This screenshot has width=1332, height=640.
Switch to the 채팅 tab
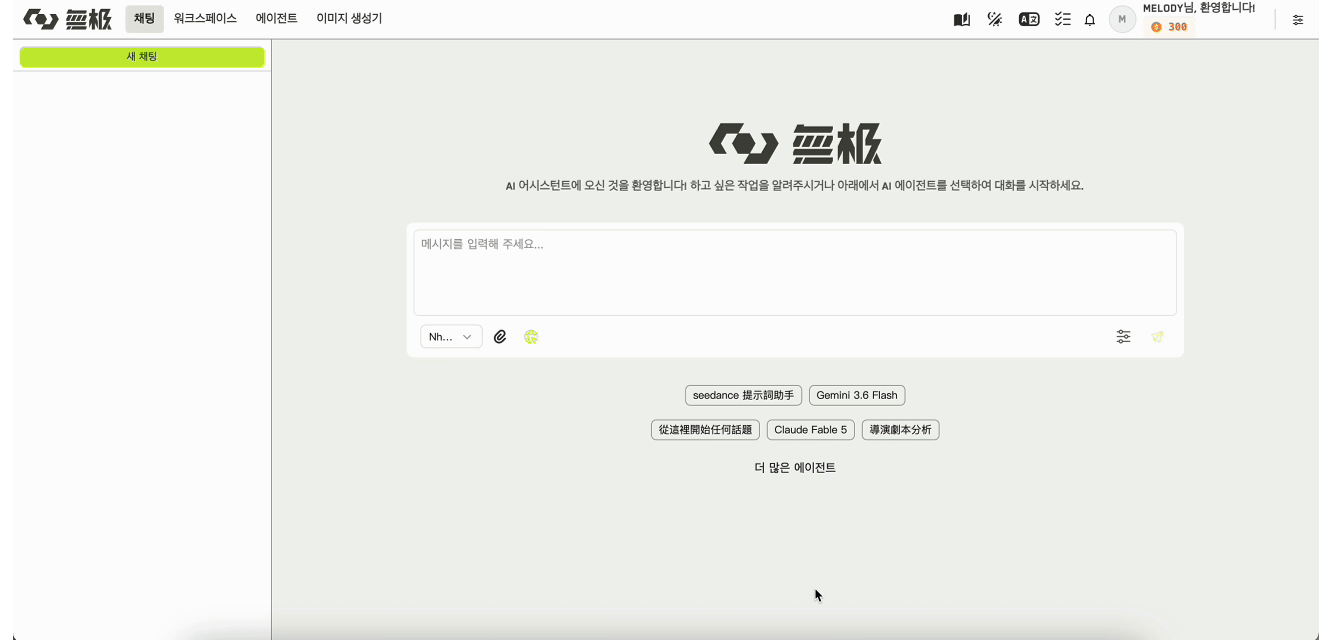point(144,18)
